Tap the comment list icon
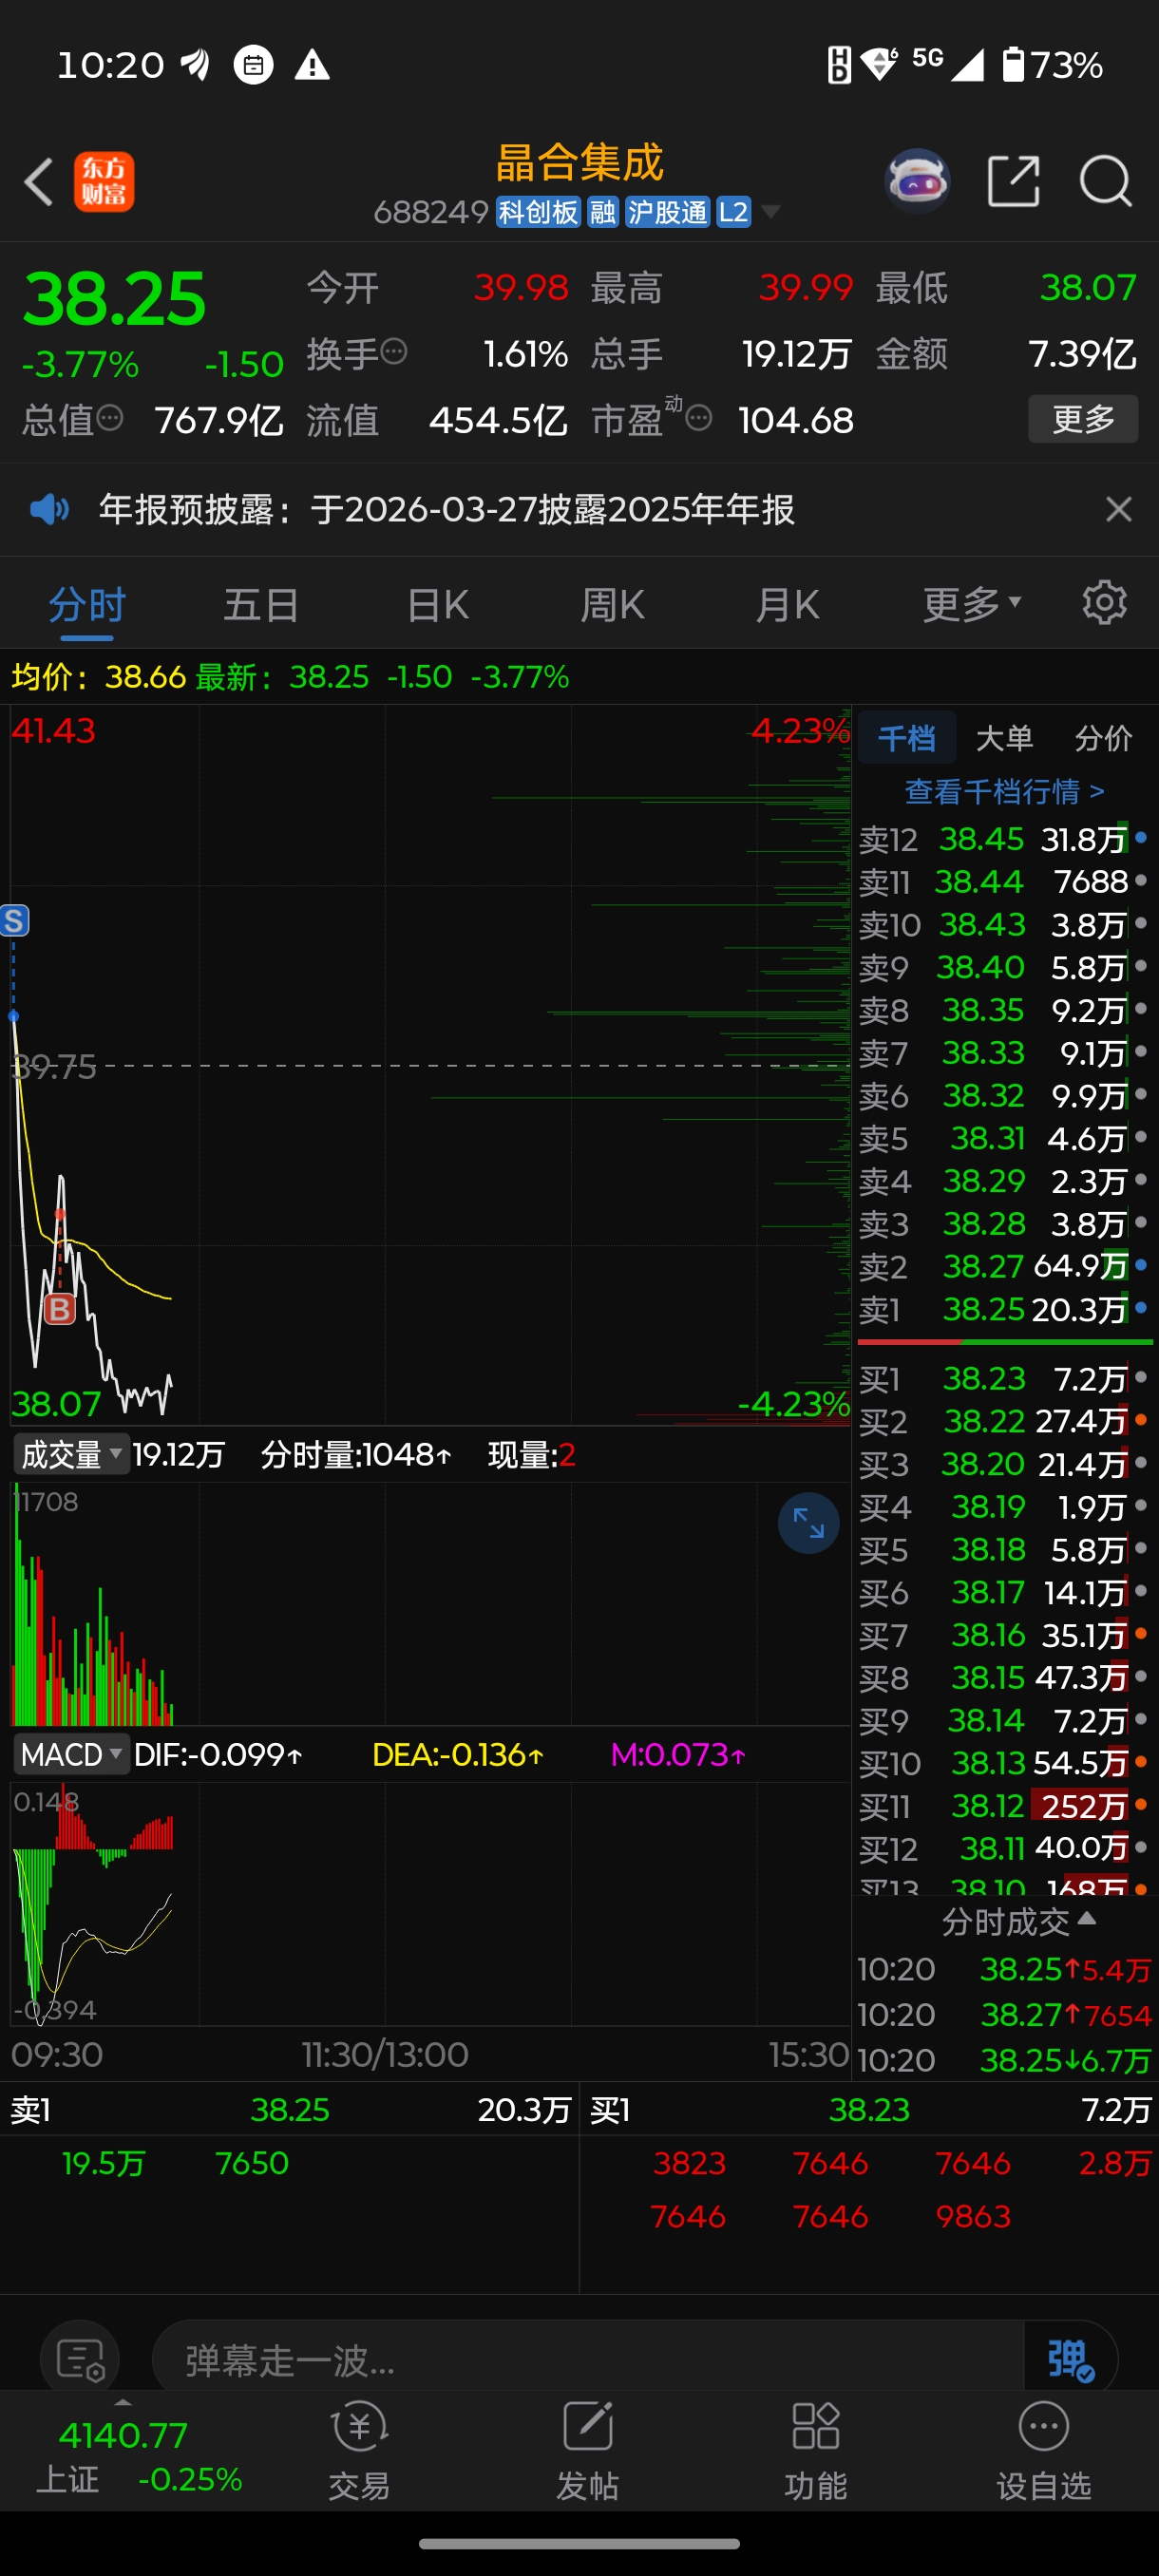This screenshot has width=1159, height=2576. click(x=80, y=2360)
